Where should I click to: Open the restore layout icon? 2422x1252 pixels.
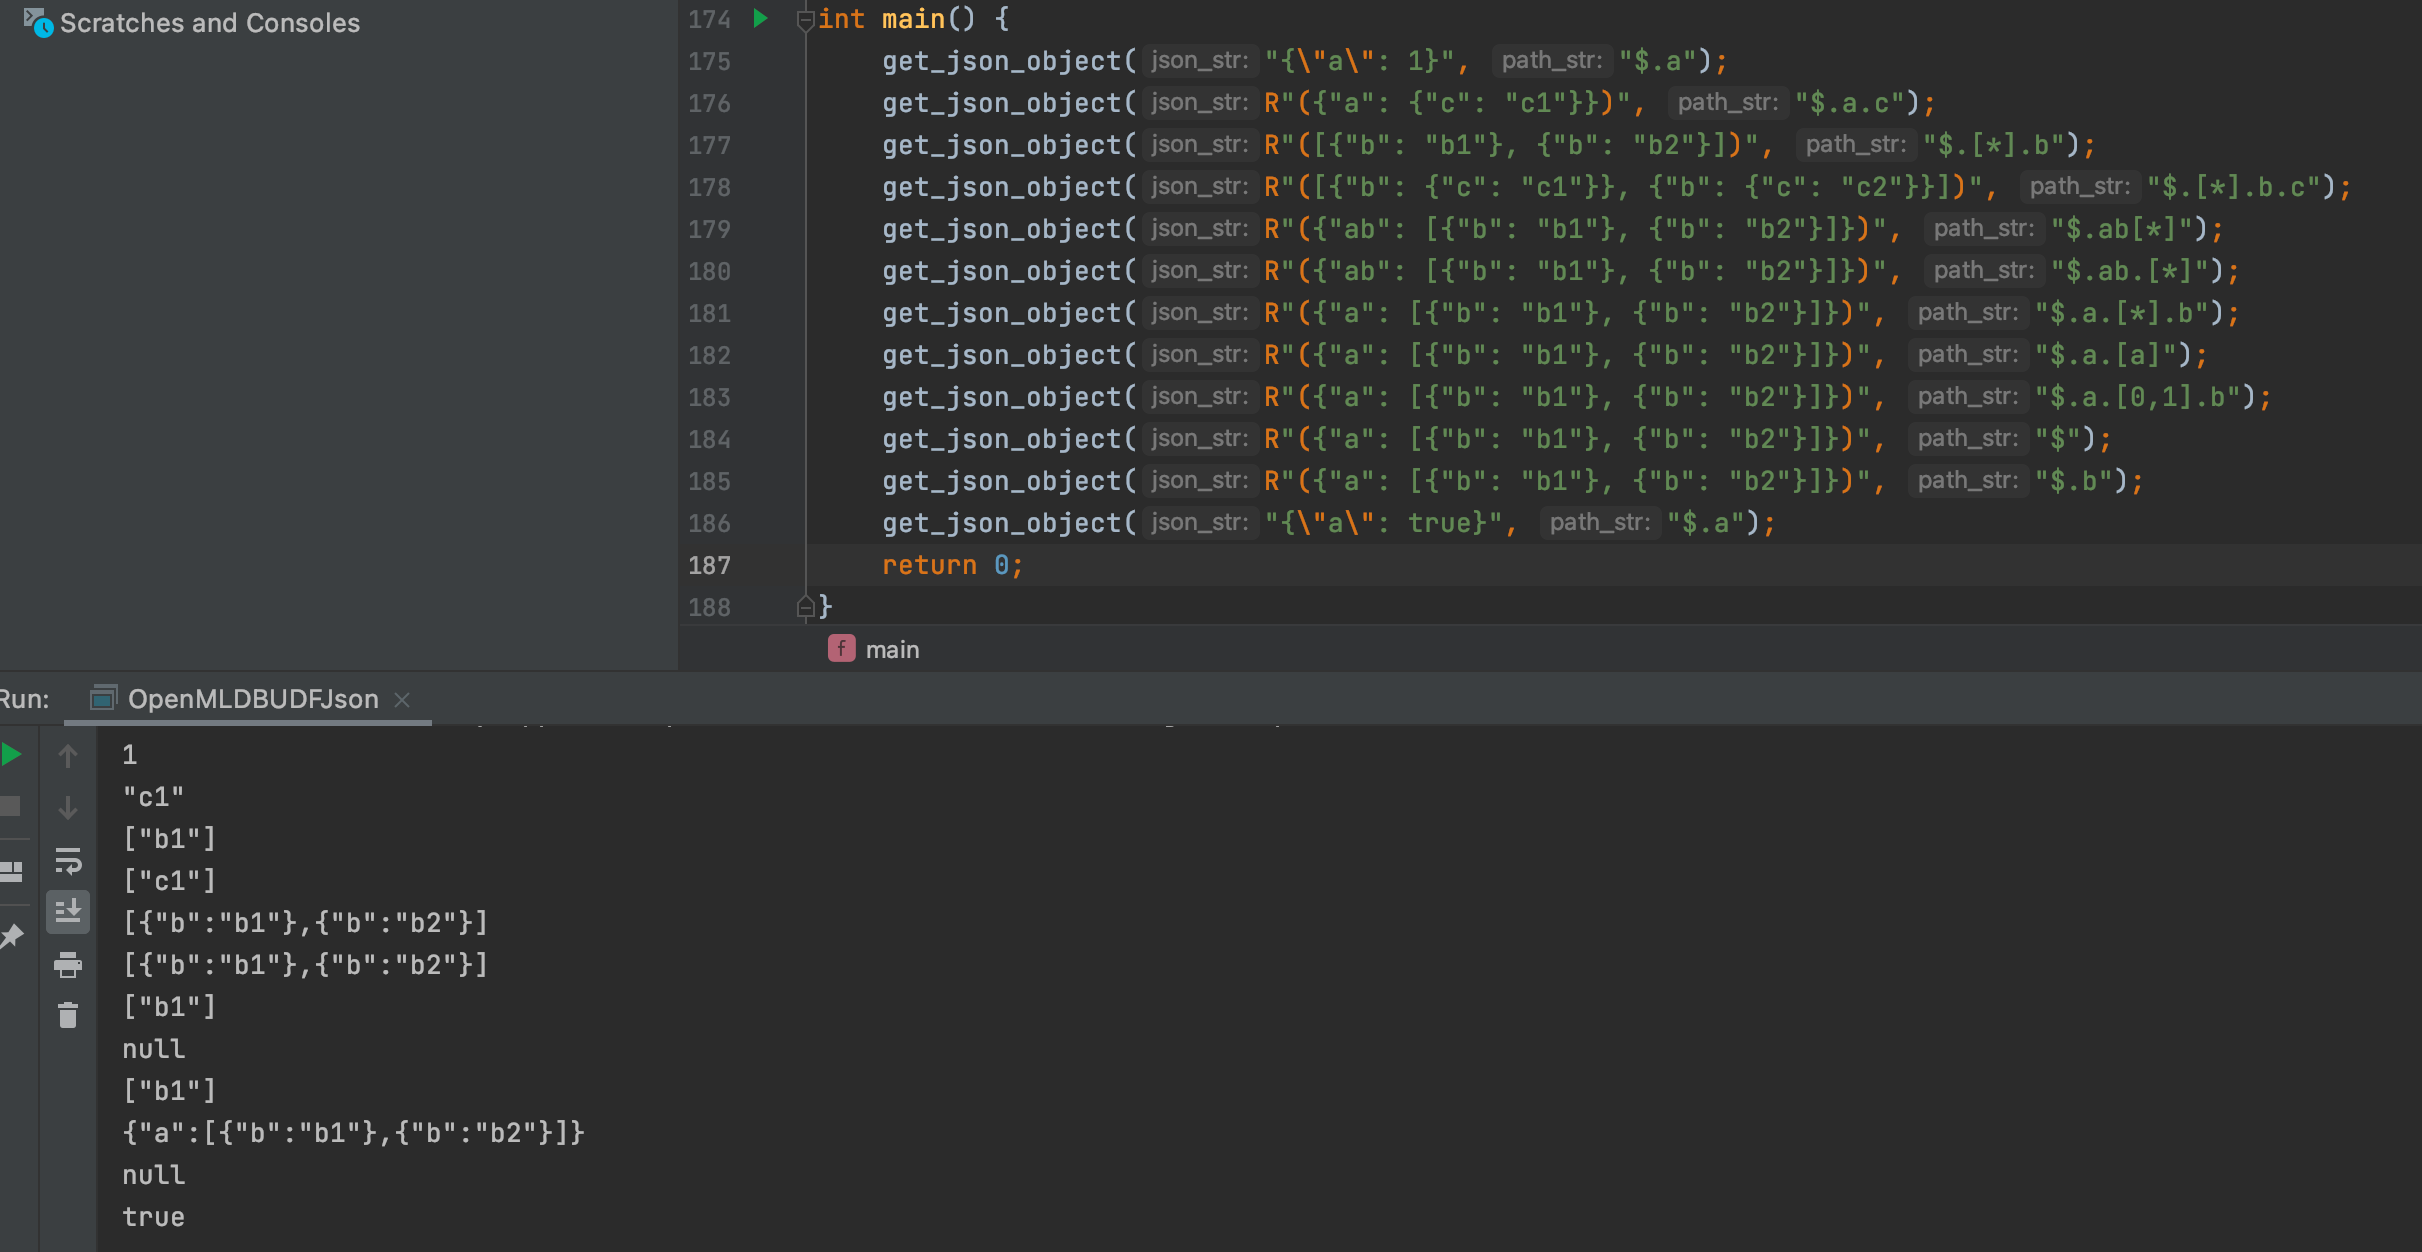coord(12,871)
